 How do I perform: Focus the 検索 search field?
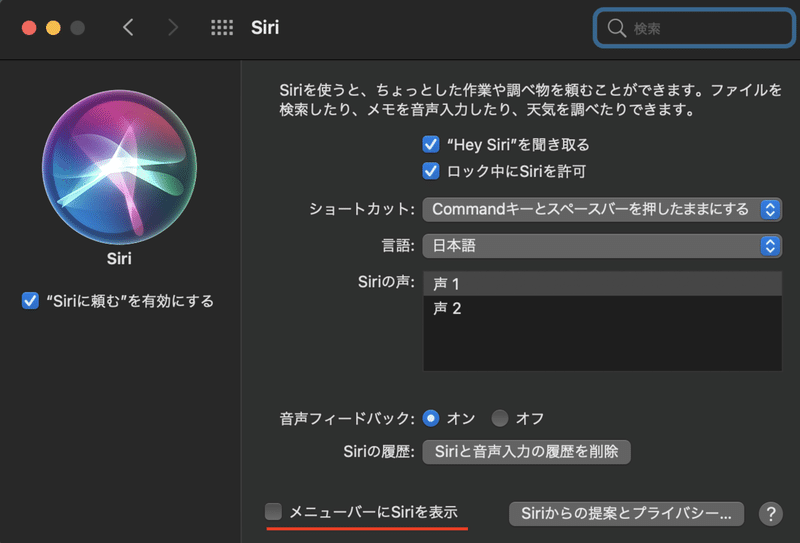[x=694, y=28]
